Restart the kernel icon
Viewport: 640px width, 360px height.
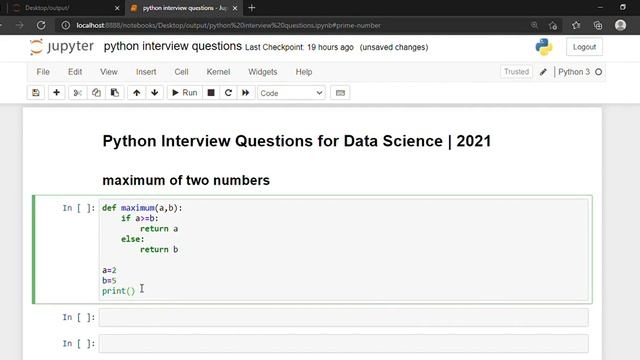coord(228,93)
